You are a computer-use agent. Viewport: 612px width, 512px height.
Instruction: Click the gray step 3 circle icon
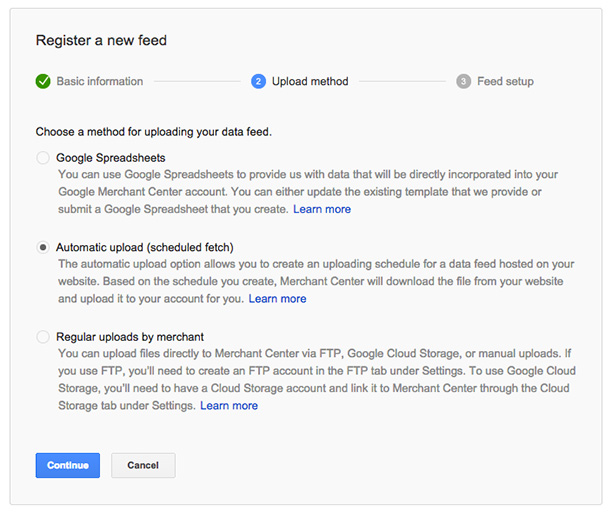pos(463,81)
